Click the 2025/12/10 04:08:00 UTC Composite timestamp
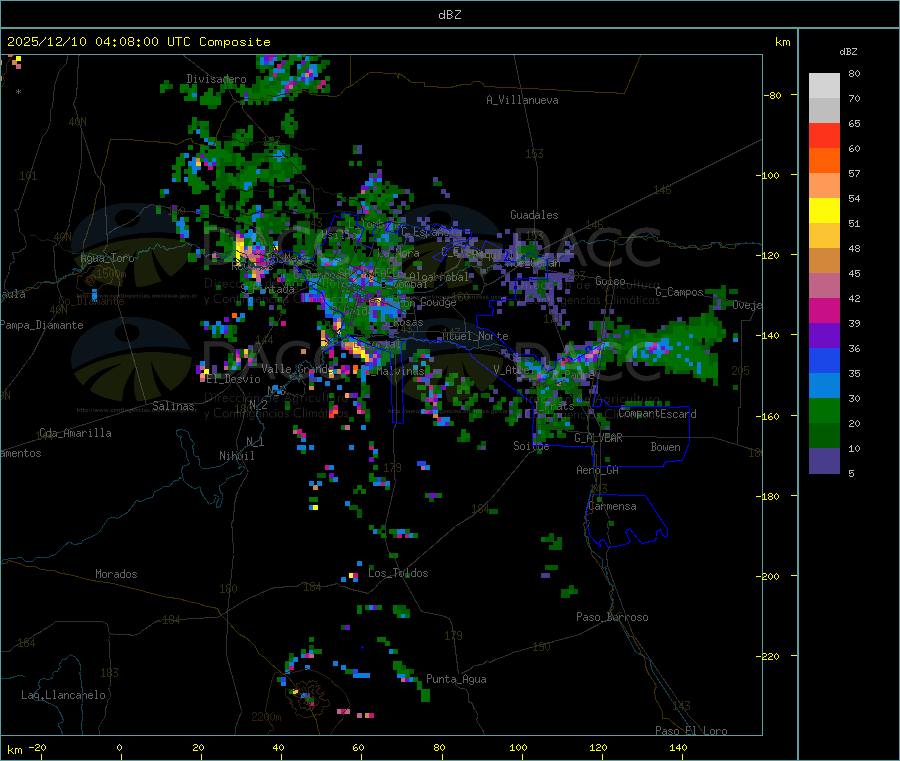The height and width of the screenshot is (761, 900). tap(138, 42)
